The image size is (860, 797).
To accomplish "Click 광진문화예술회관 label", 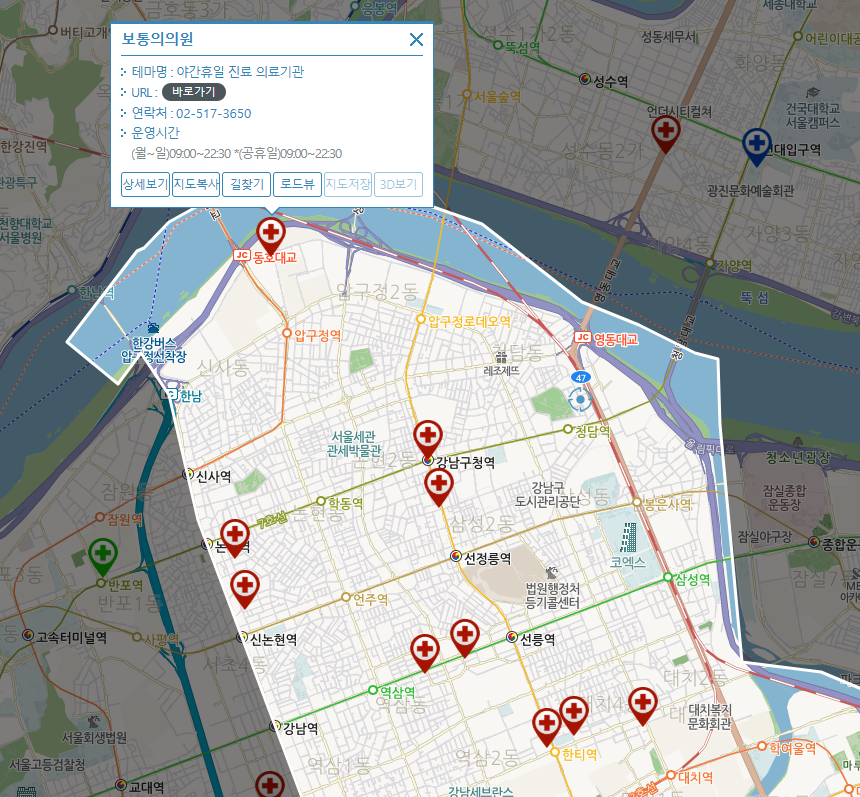I will (750, 191).
